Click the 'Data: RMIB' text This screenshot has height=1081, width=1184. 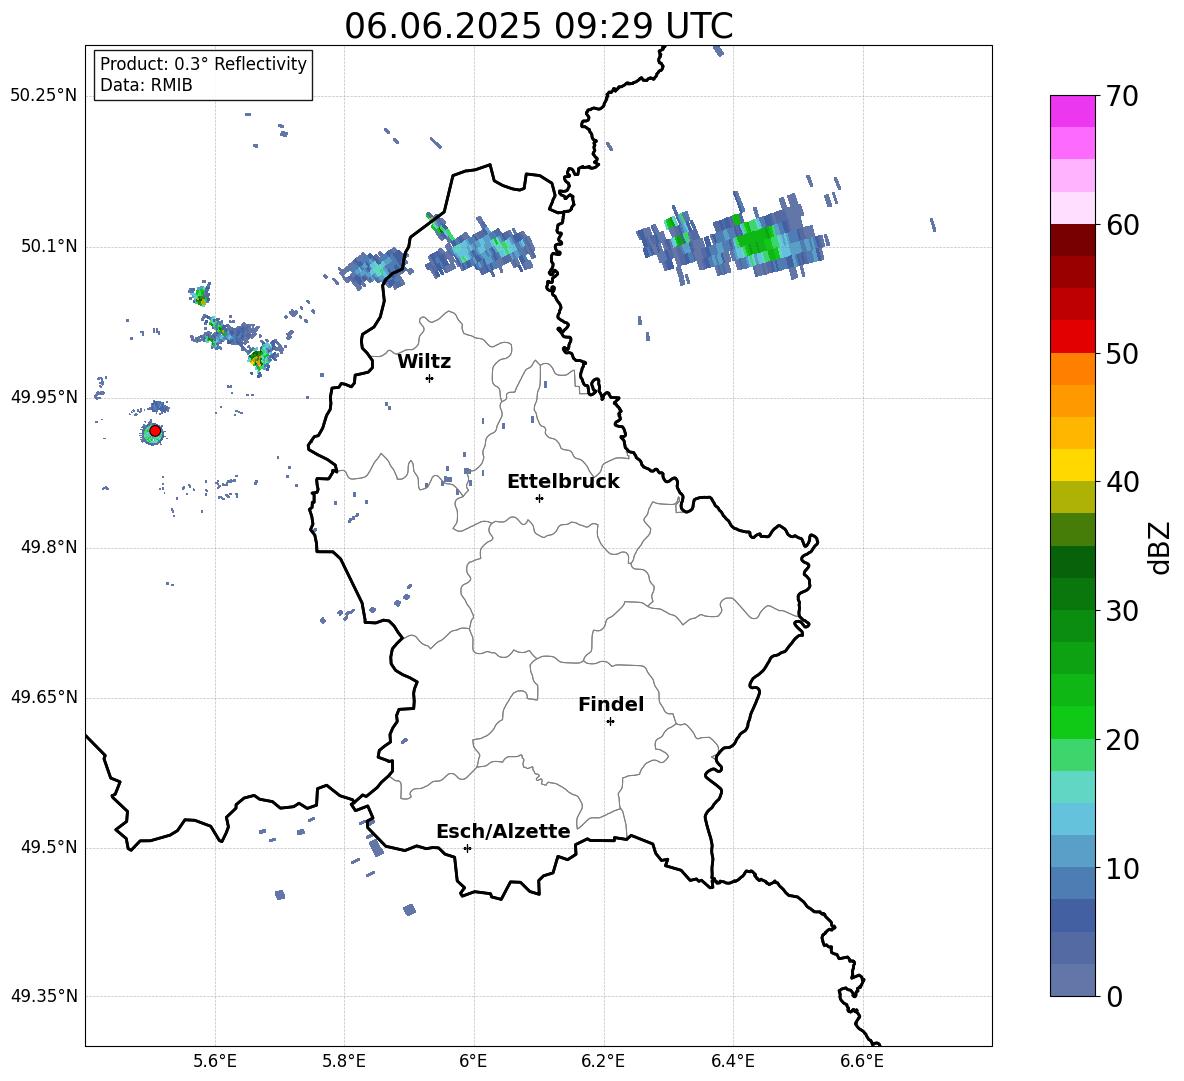[146, 85]
